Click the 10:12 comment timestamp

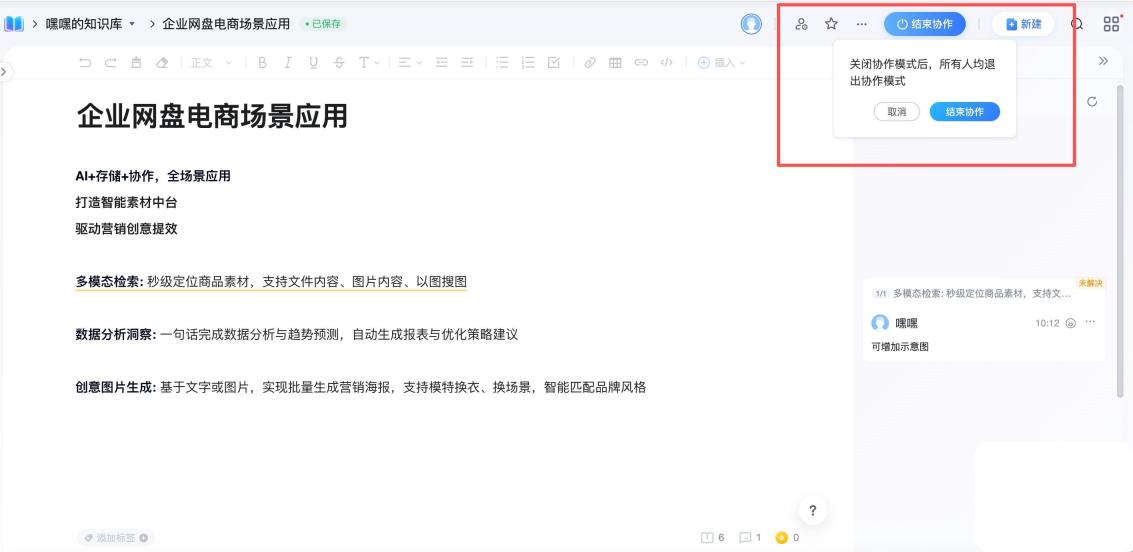tap(1047, 323)
